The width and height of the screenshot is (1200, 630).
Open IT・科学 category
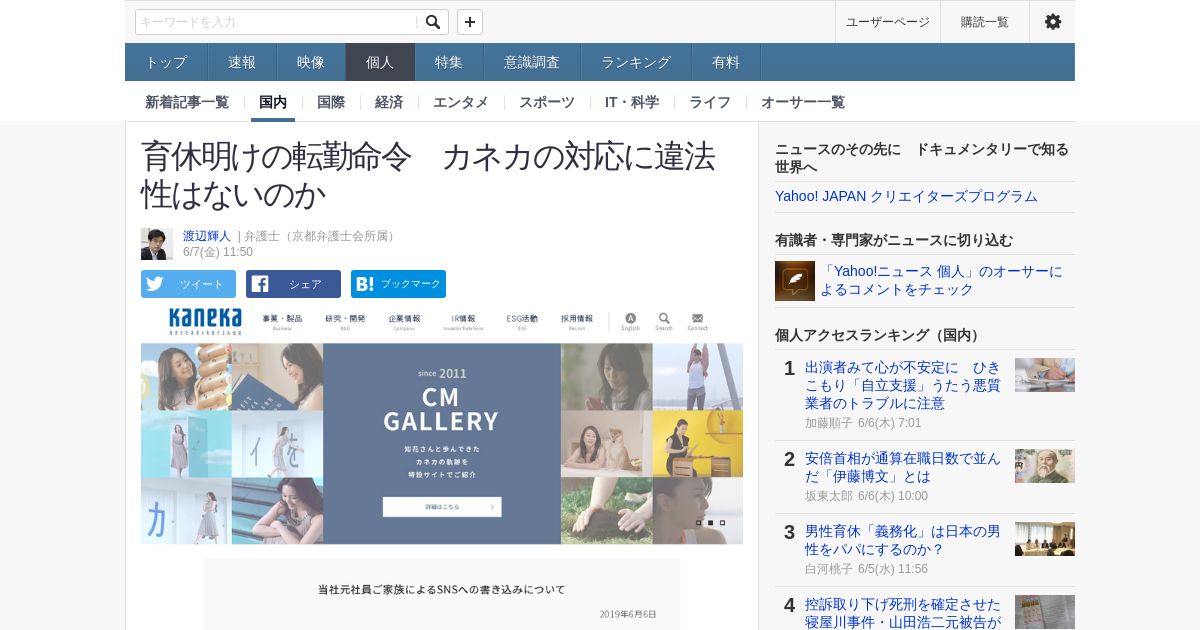click(x=632, y=102)
